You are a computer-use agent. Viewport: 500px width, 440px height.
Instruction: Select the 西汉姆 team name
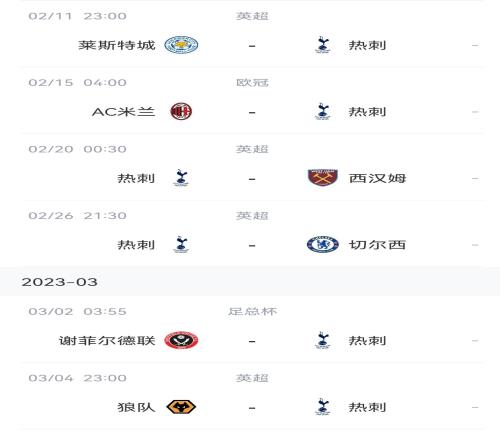tap(377, 178)
